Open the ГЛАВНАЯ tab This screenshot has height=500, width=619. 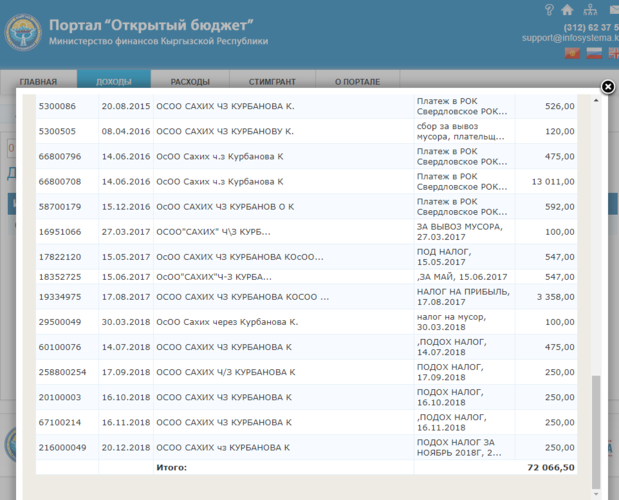[x=38, y=81]
